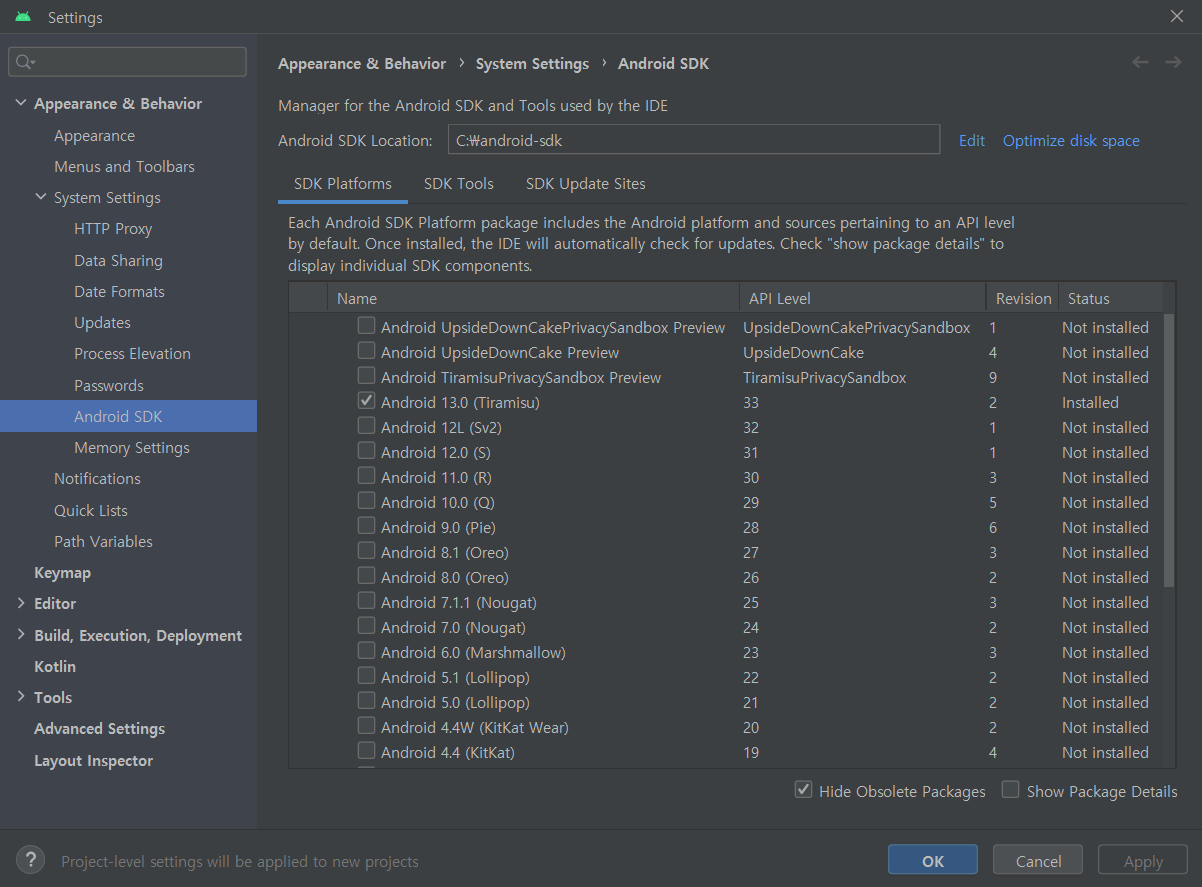This screenshot has height=887, width=1202.
Task: Switch to SDK Update Sites tab
Action: pos(586,184)
